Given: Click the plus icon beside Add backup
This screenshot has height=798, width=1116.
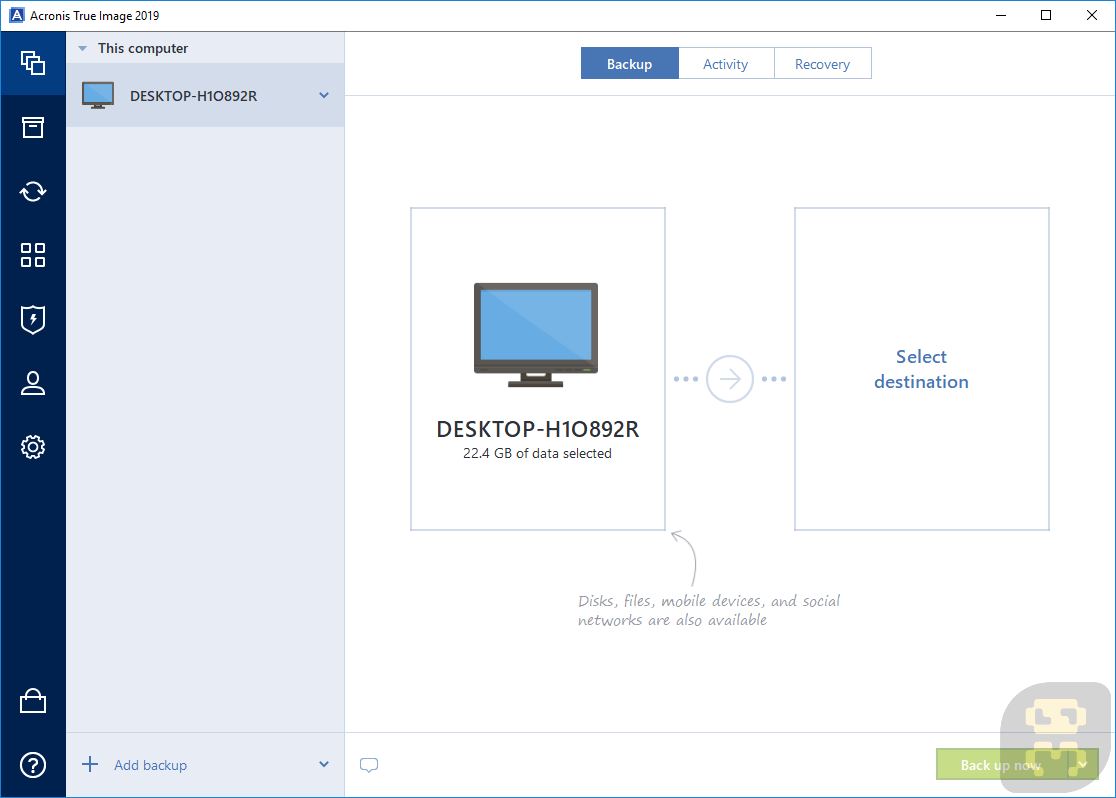Looking at the screenshot, I should tap(90, 765).
